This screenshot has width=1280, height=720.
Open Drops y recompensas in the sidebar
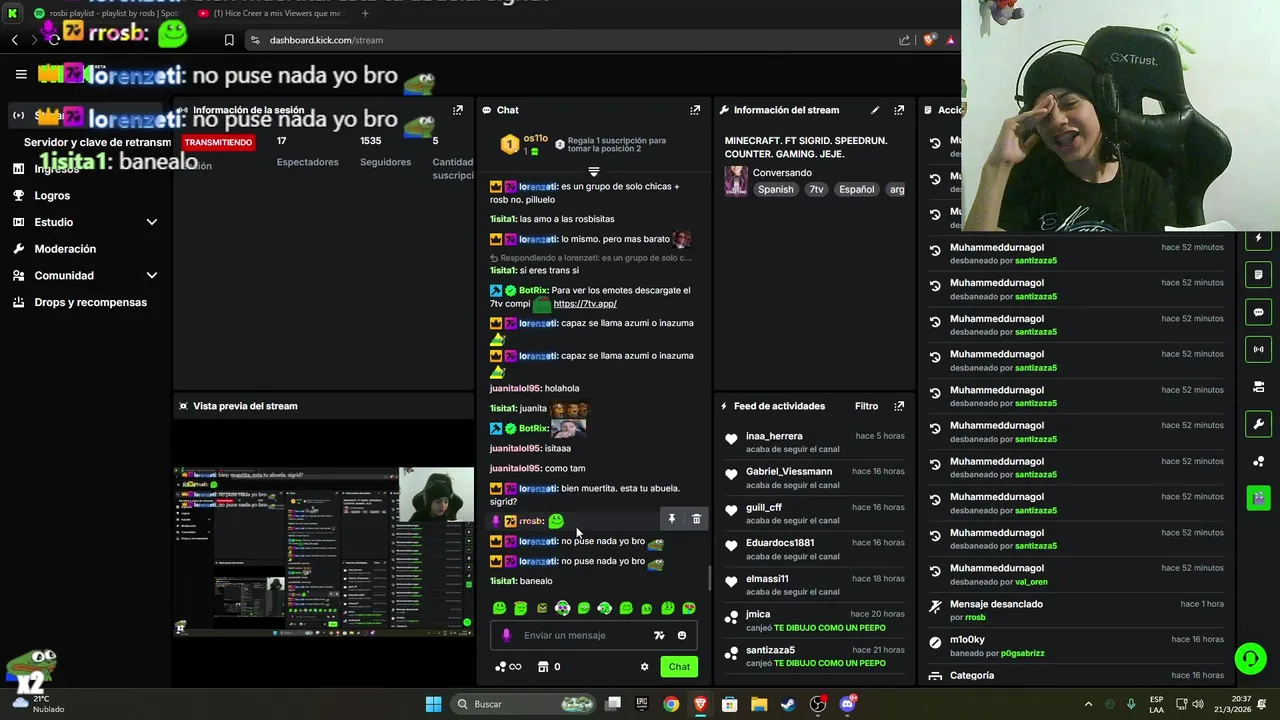[90, 302]
